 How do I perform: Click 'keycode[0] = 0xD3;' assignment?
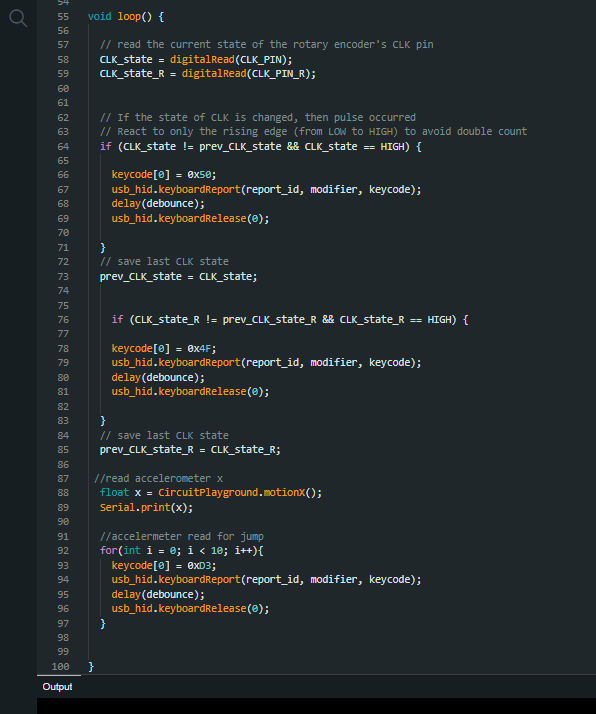click(x=164, y=566)
